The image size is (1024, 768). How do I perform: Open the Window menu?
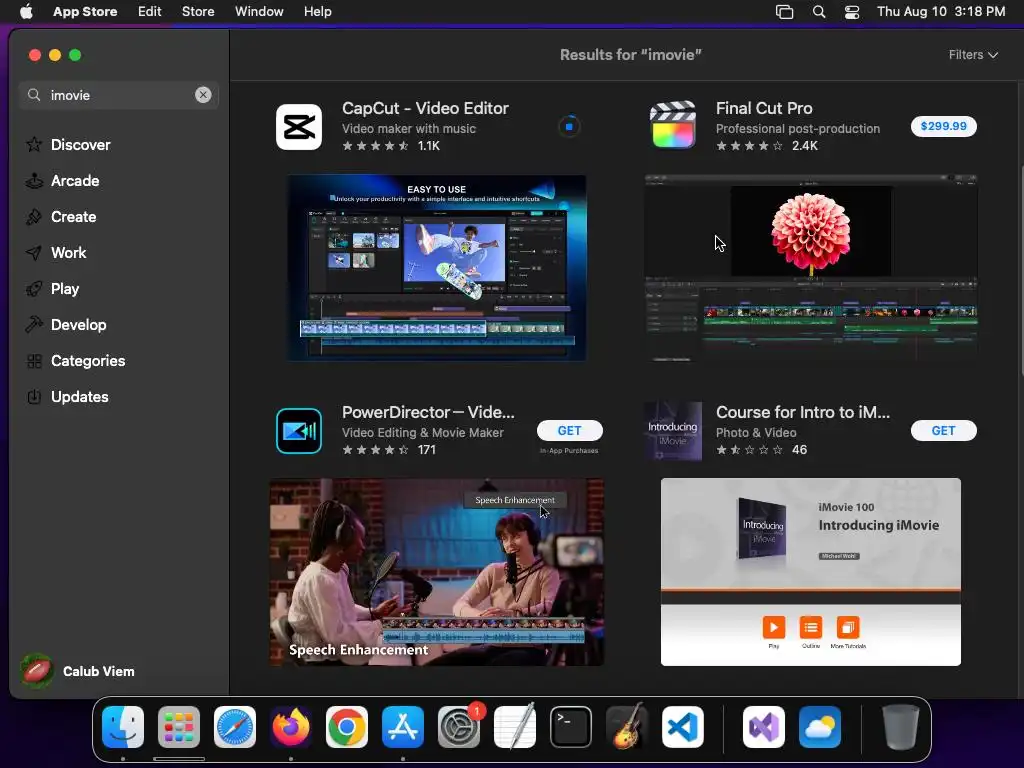[259, 12]
